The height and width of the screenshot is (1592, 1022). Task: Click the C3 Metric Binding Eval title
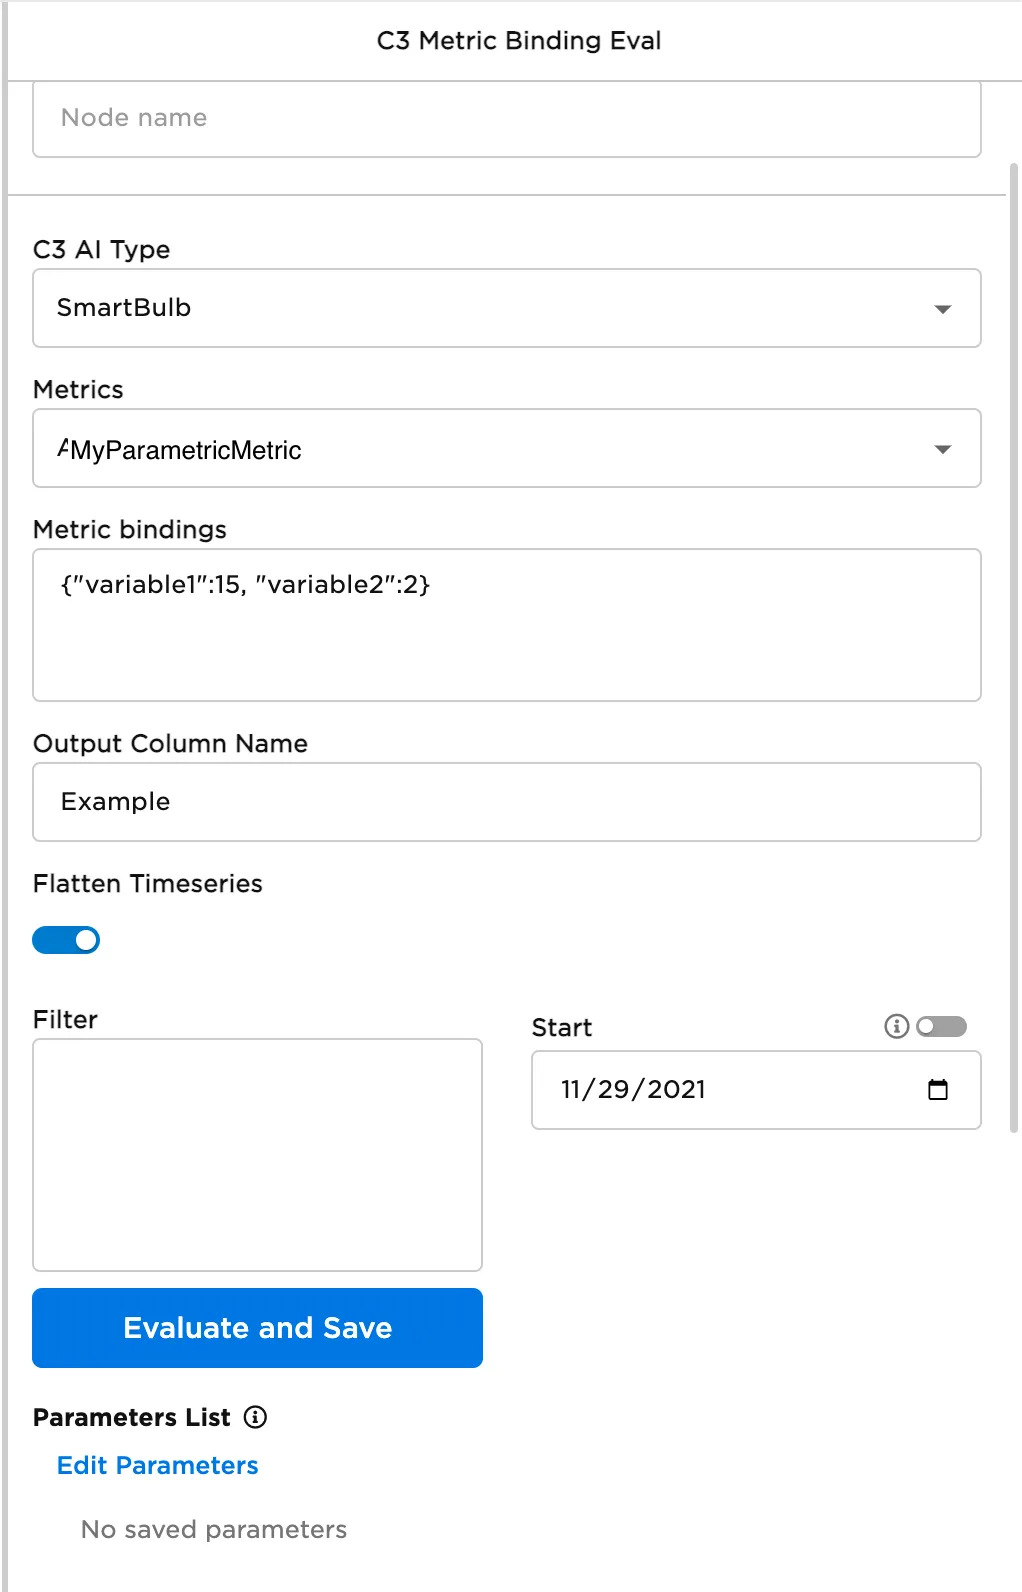518,41
